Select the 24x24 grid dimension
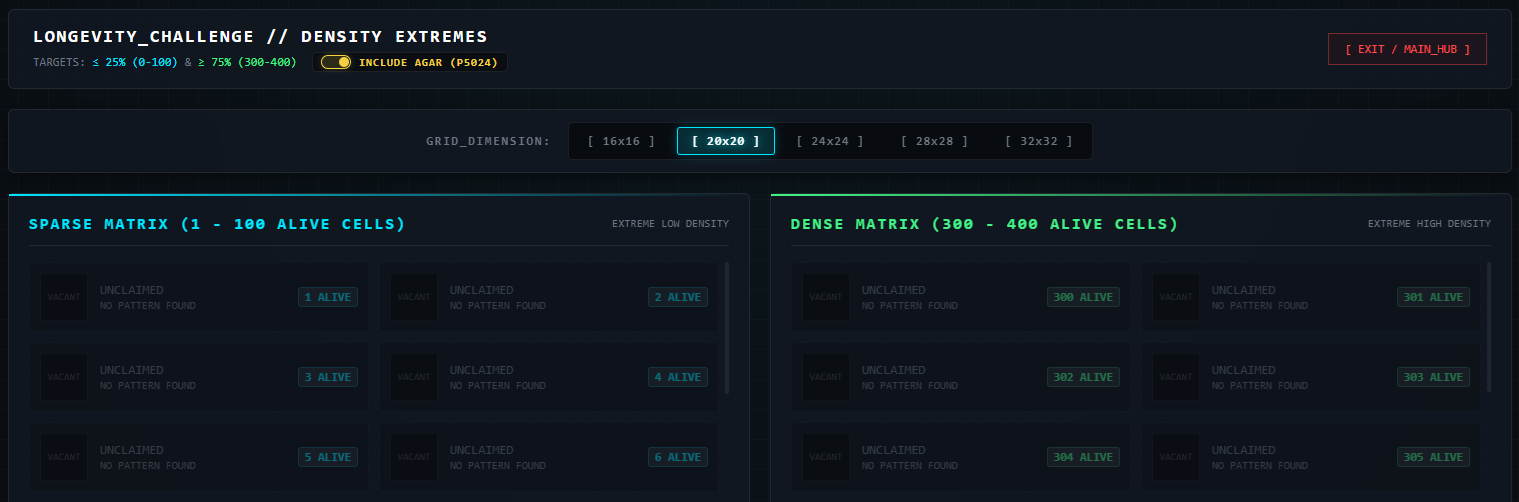 830,141
